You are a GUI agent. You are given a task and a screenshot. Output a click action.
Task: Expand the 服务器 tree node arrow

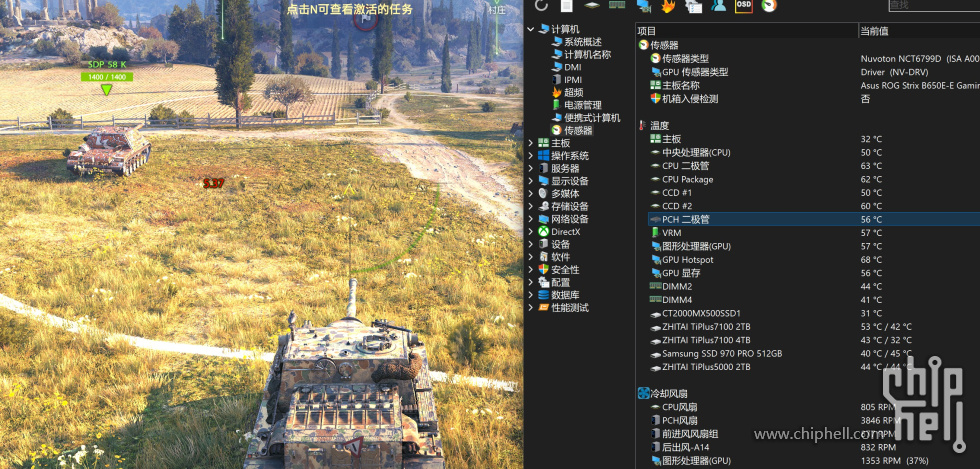point(531,168)
